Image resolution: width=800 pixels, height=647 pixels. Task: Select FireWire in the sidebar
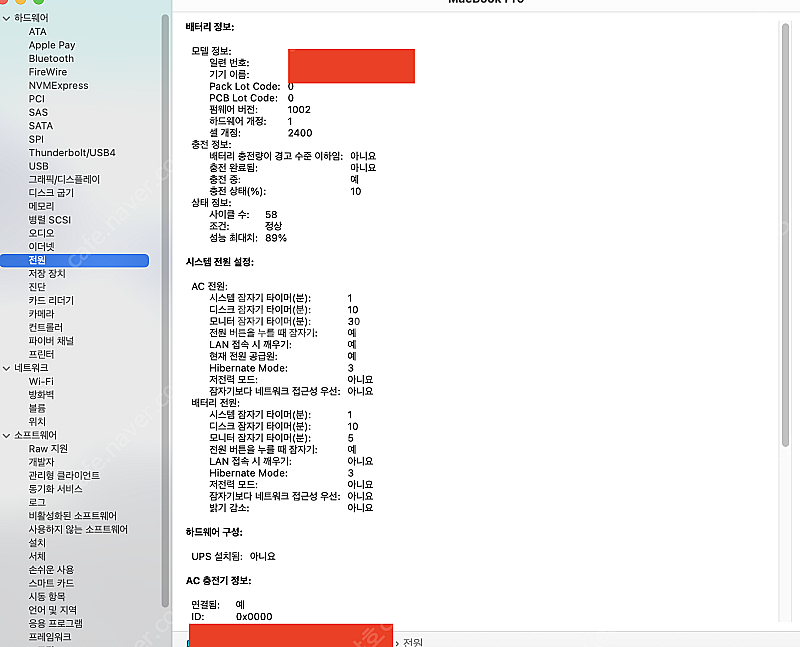(47, 72)
